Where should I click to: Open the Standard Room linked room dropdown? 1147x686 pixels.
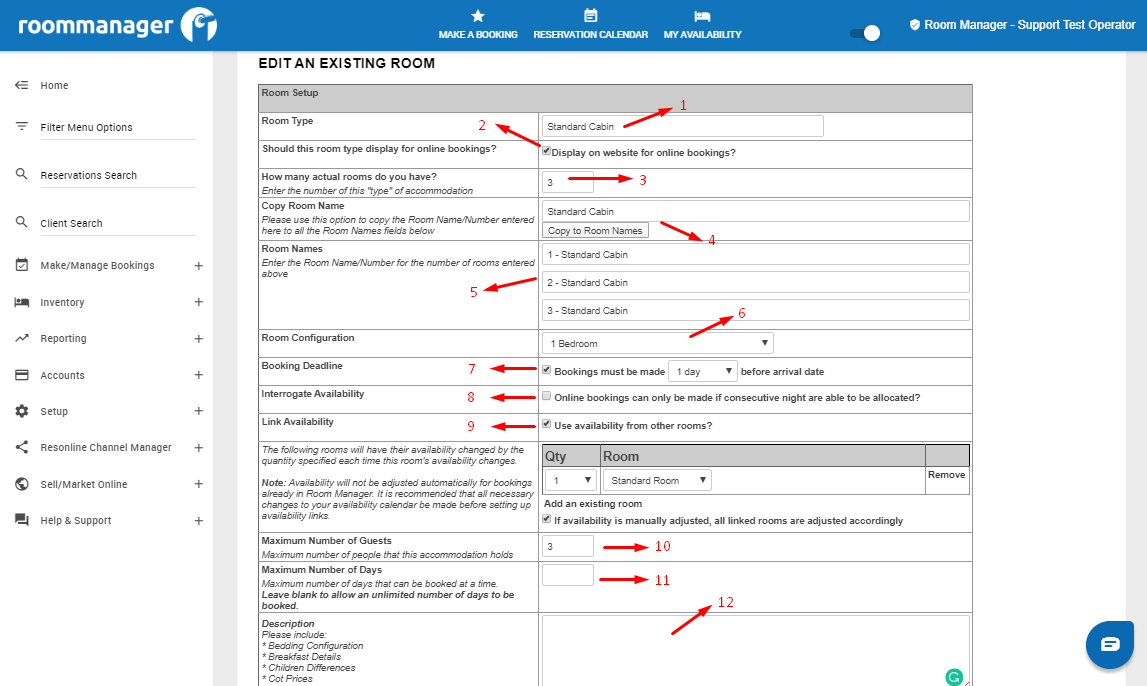click(658, 480)
